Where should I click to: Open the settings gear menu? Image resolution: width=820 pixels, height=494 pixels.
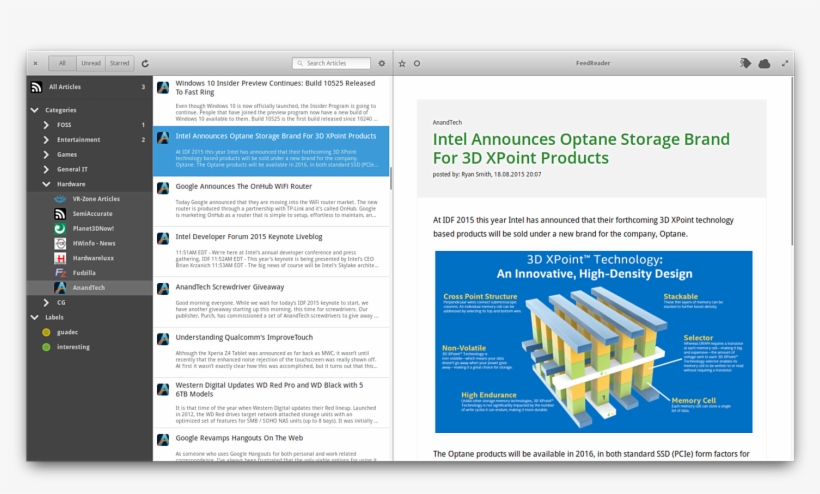381,63
